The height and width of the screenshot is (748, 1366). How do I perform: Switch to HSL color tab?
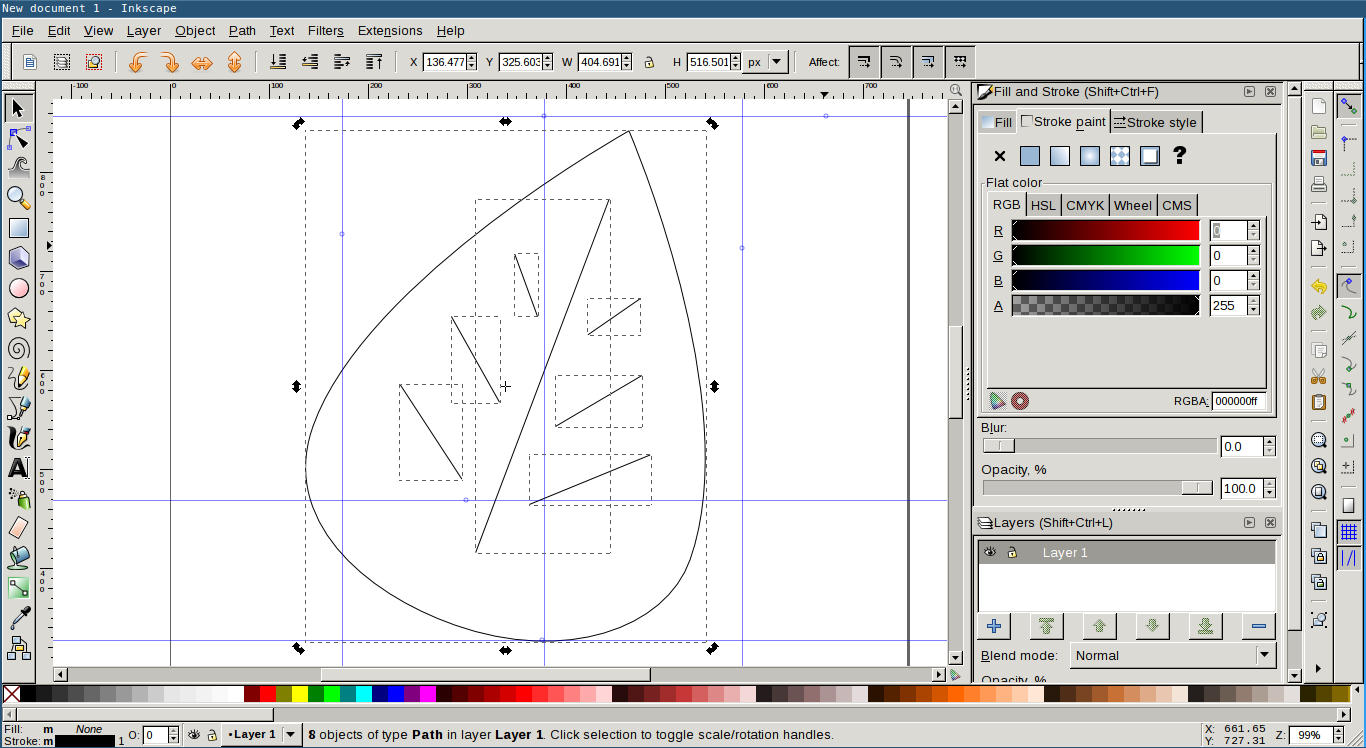coord(1043,205)
